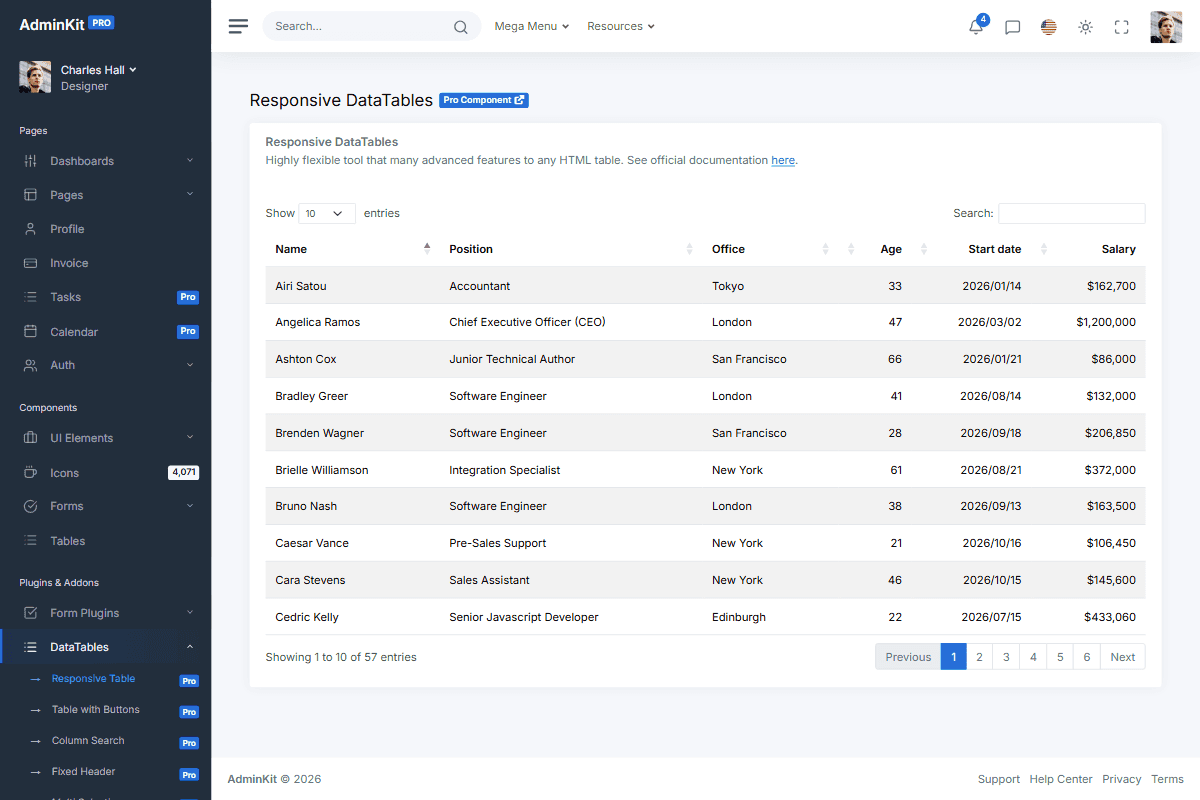Screen dimensions: 1200x800
Task: Focus the table Search input box
Action: coord(1072,213)
